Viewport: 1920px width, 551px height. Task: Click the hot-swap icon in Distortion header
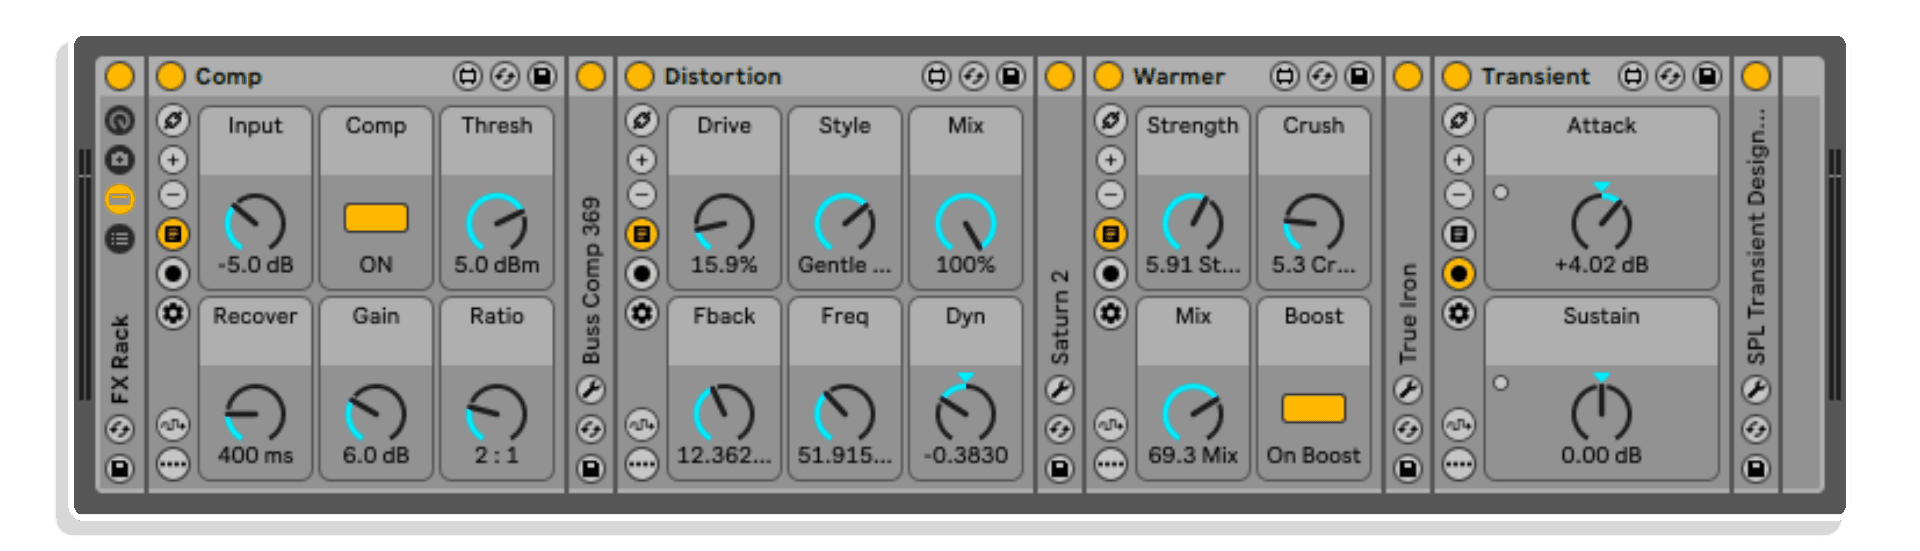973,76
